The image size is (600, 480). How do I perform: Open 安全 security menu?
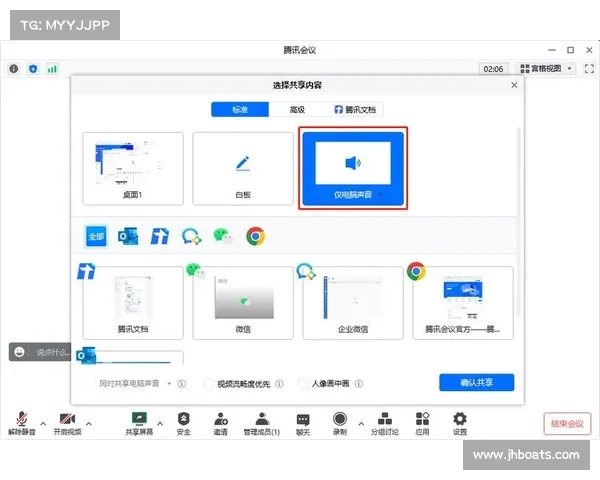tap(184, 423)
